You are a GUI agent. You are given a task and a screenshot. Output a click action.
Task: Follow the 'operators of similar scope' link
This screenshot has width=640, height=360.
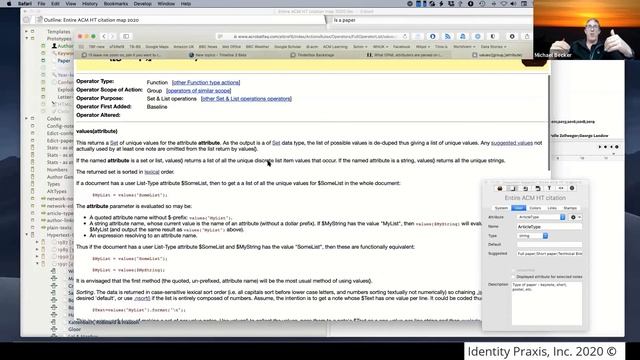click(198, 91)
